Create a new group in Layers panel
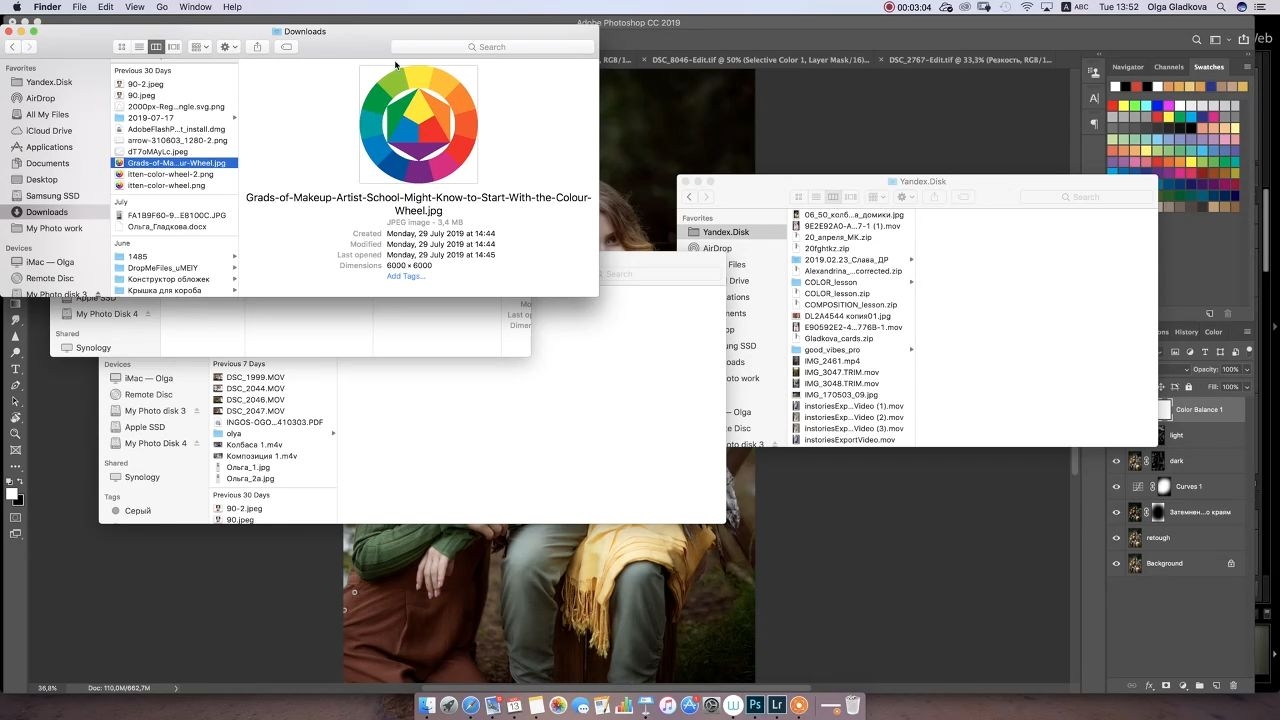Screen dimensions: 1280x720 pyautogui.click(x=1200, y=686)
